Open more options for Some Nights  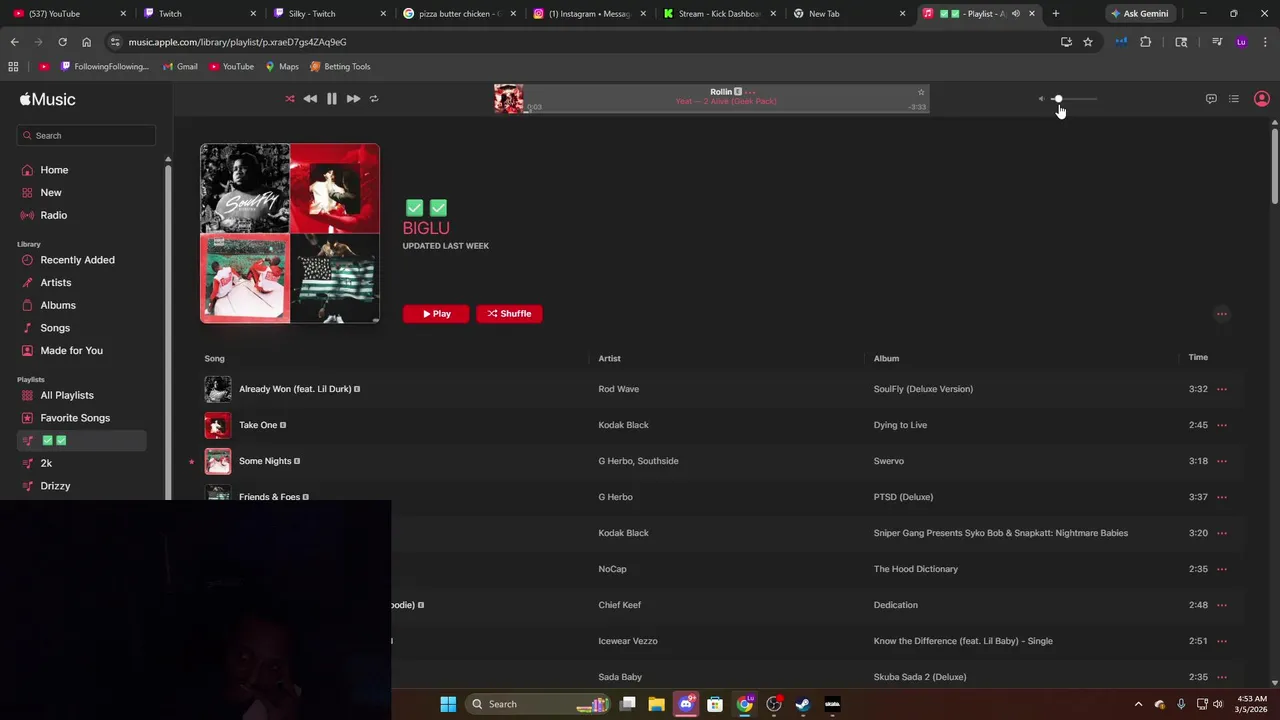tap(1222, 461)
